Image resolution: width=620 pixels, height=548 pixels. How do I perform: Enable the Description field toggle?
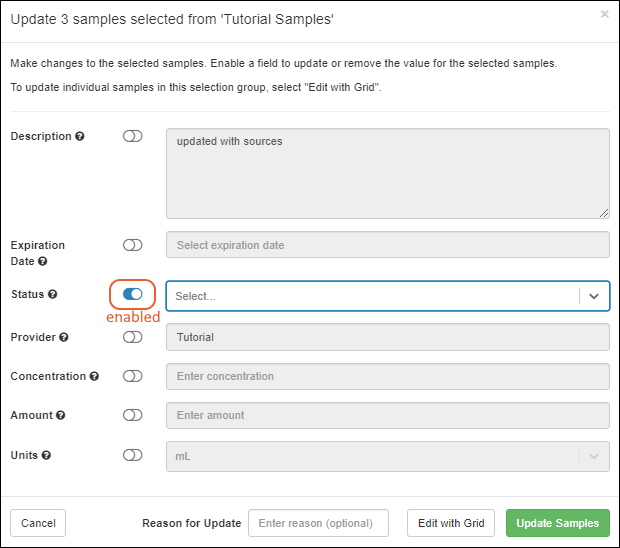pos(133,136)
